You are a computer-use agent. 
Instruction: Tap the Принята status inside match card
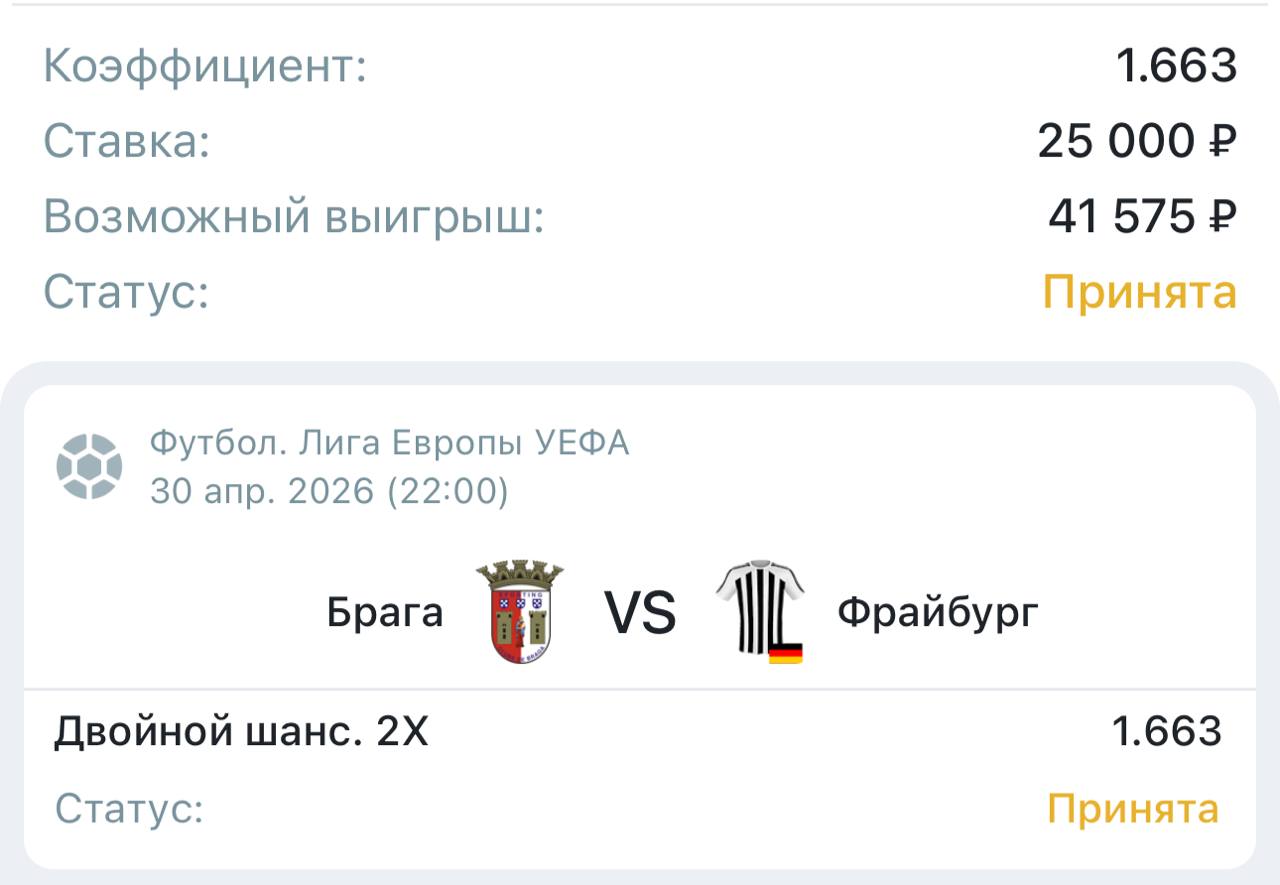(1133, 808)
